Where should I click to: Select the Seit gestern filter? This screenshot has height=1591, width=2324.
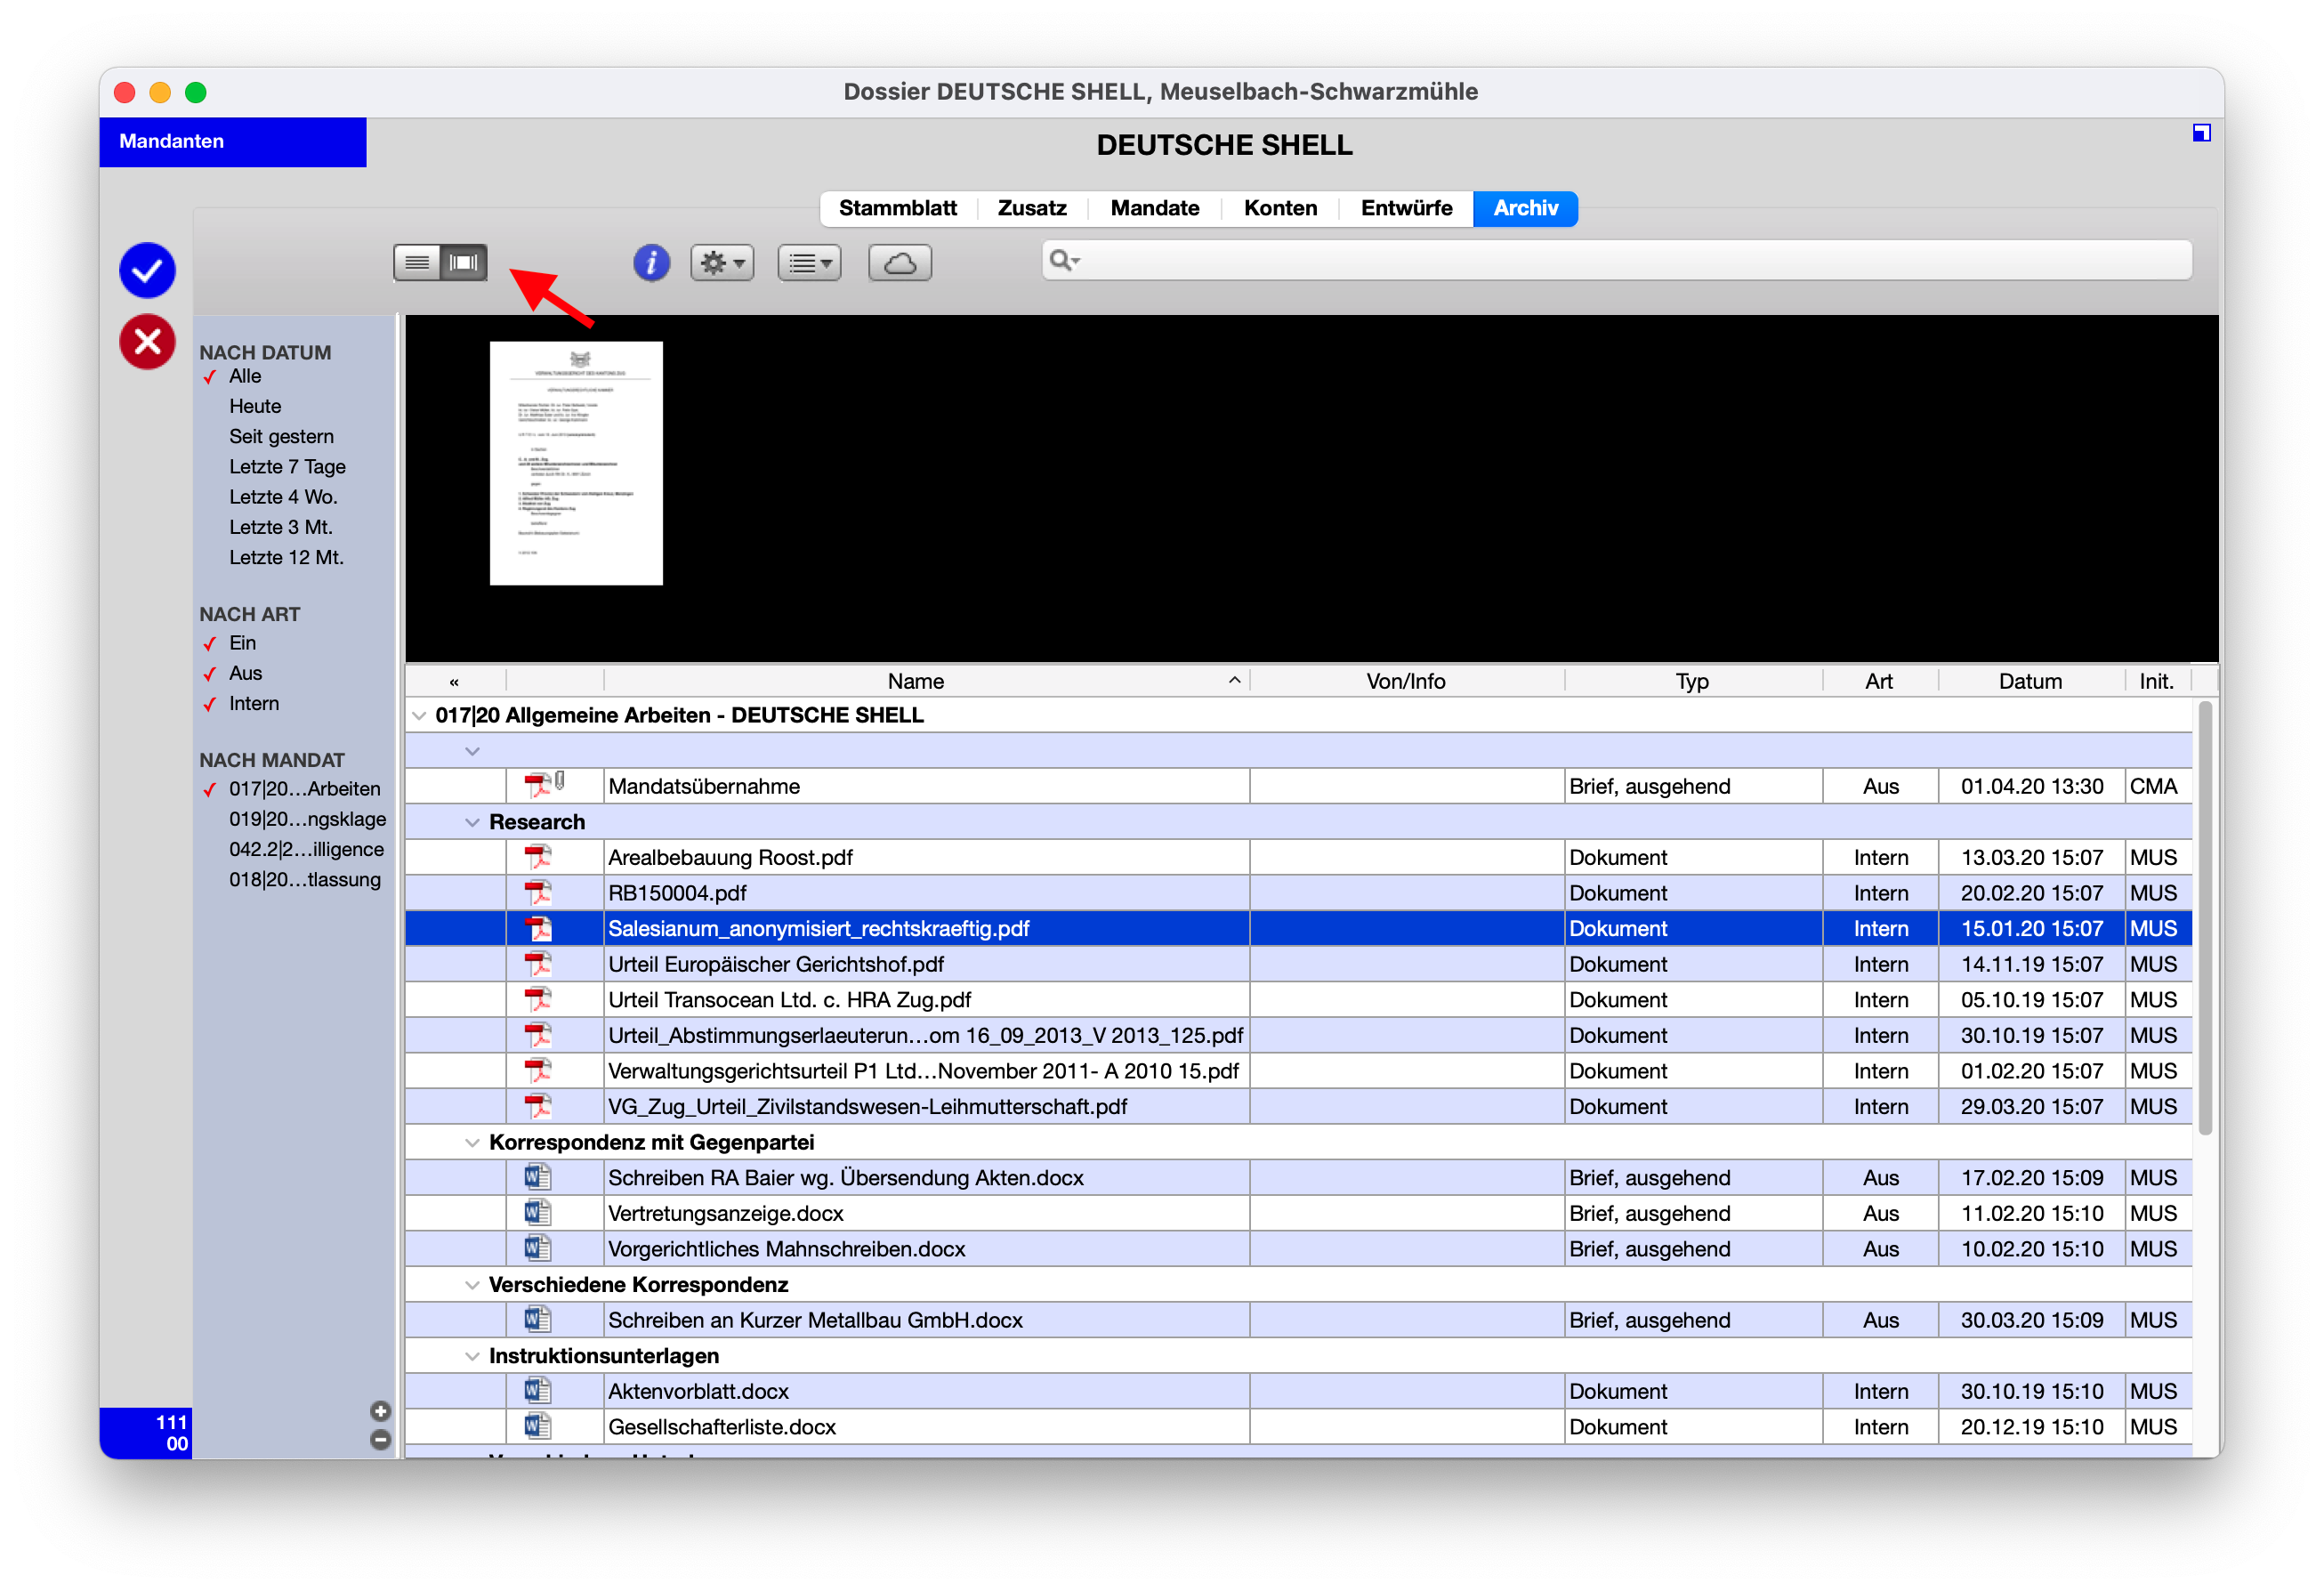281,436
